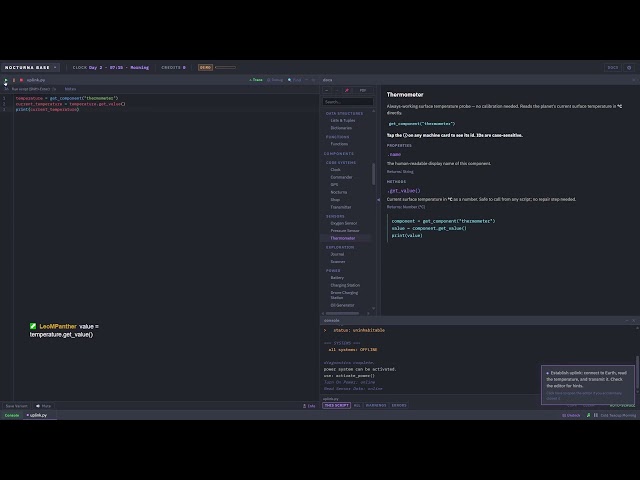Open Clock docs page

pos(336,170)
